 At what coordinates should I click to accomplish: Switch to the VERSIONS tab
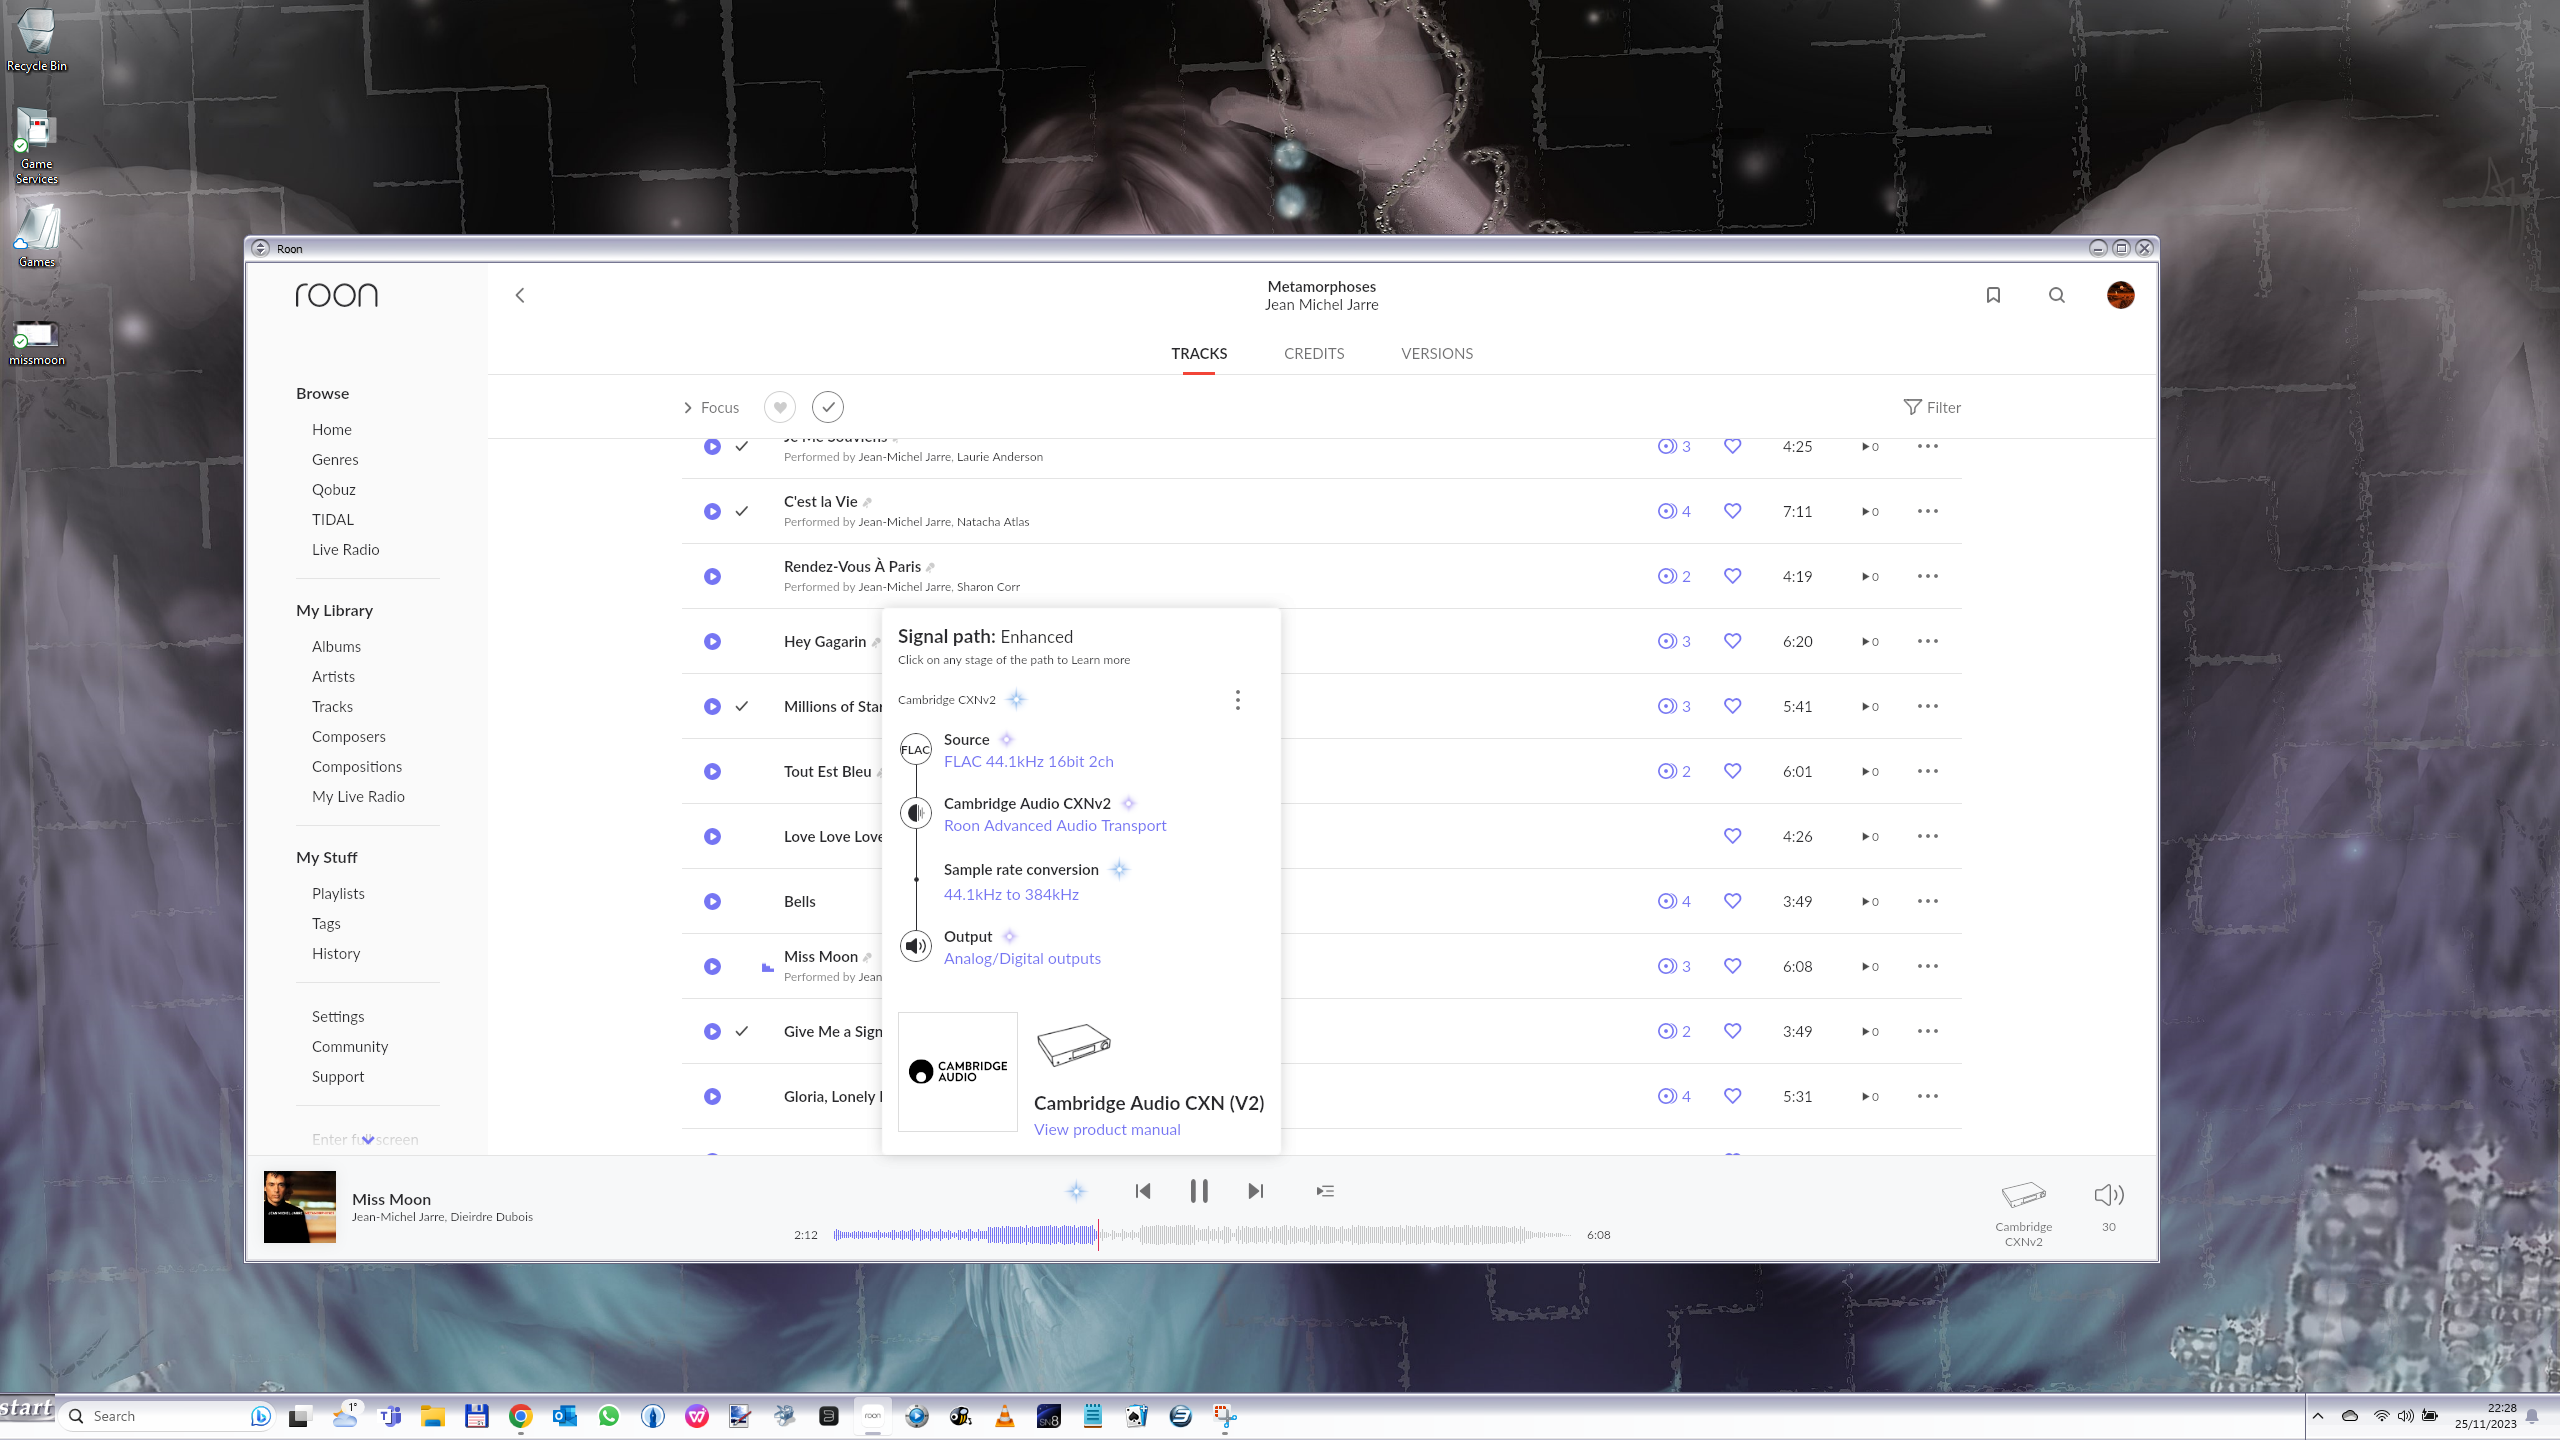[1436, 353]
